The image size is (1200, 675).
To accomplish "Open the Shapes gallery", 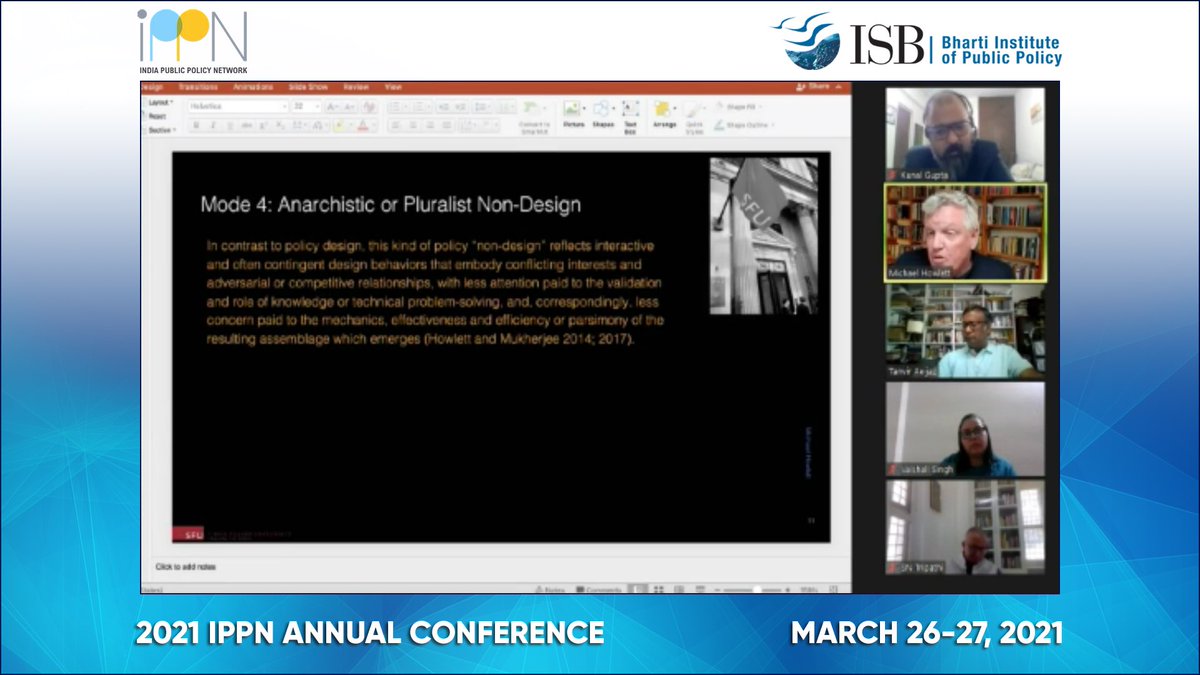I will pyautogui.click(x=603, y=114).
